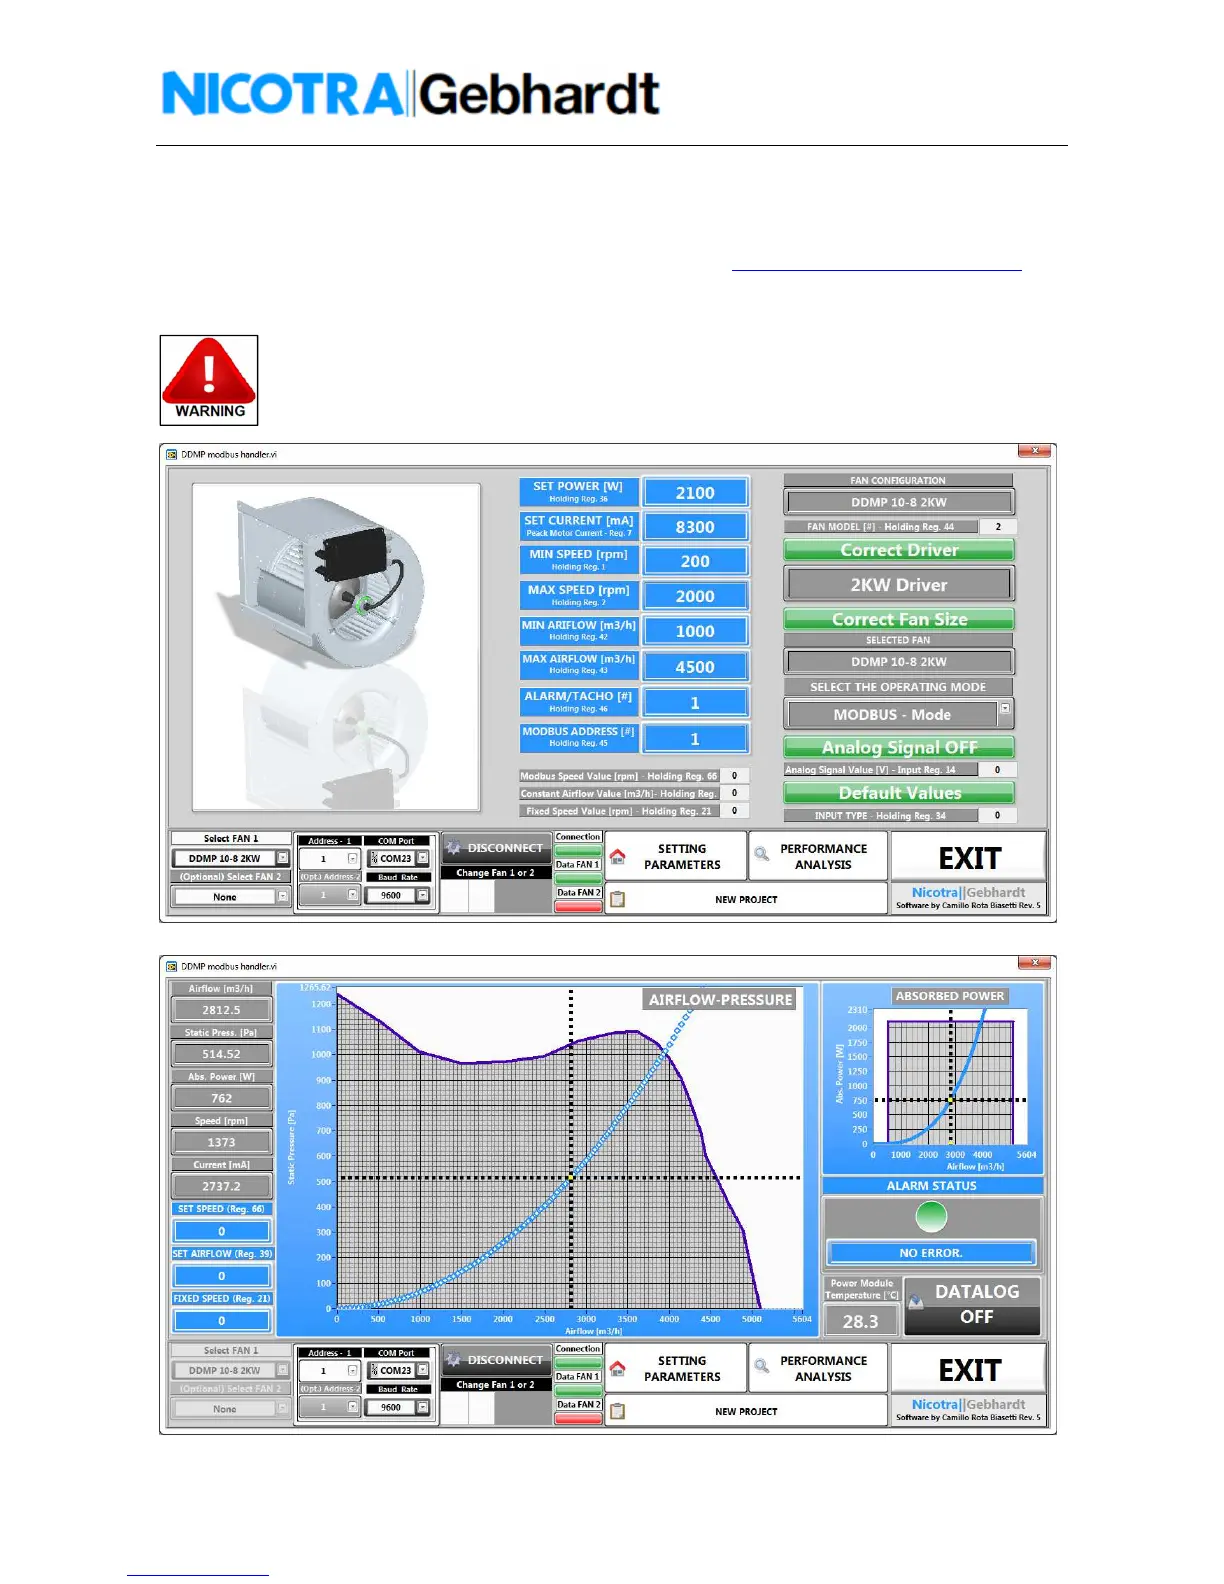
Task: Click the Airflow value 2812.5
Action: tap(221, 1010)
